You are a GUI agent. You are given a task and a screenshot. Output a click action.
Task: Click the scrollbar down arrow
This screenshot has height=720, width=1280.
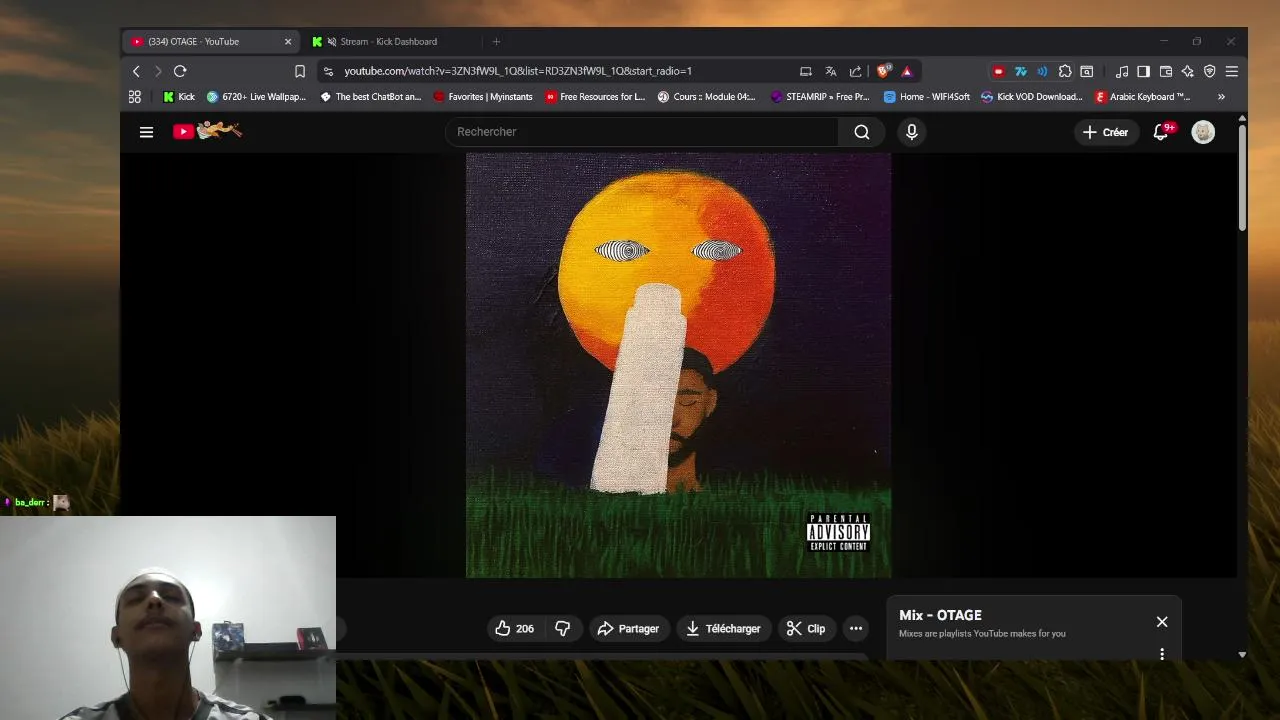1242,654
